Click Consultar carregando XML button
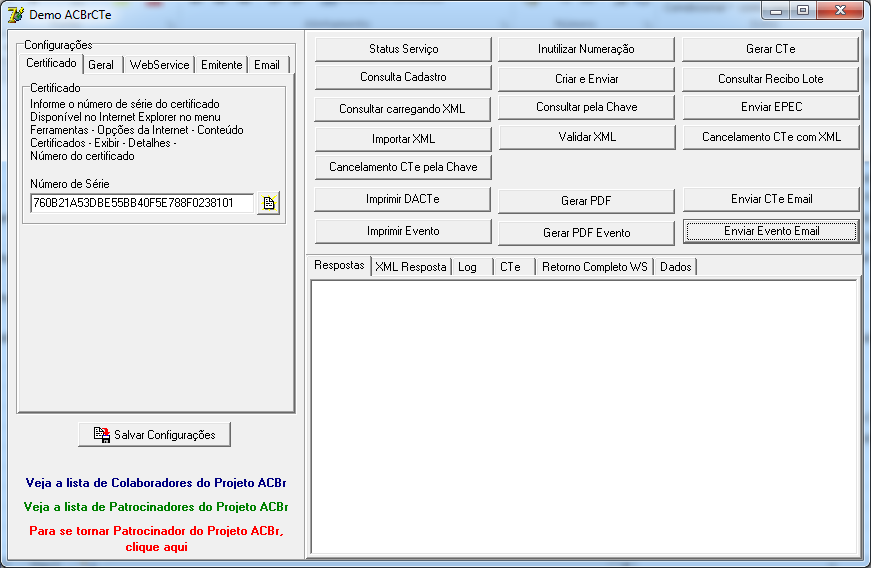871x568 pixels. click(402, 109)
